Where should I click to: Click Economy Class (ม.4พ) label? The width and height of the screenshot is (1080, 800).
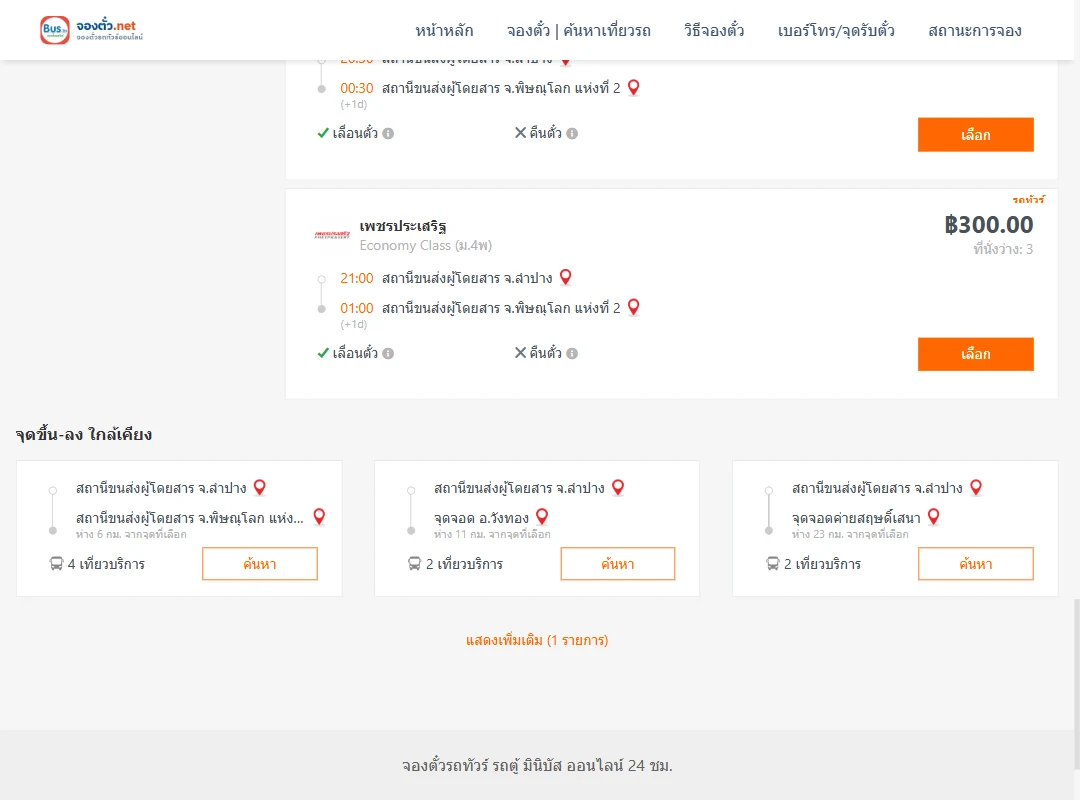coord(426,245)
